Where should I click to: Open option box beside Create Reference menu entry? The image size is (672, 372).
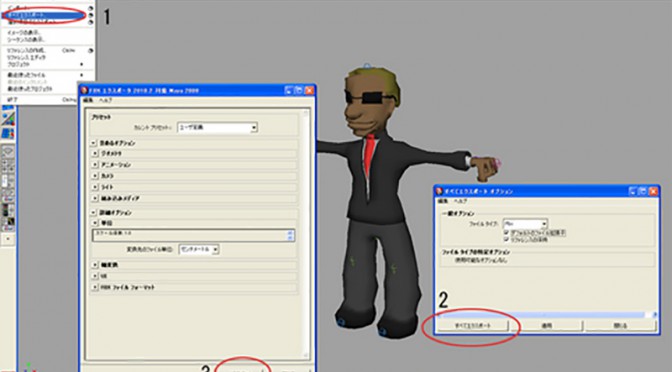click(91, 51)
